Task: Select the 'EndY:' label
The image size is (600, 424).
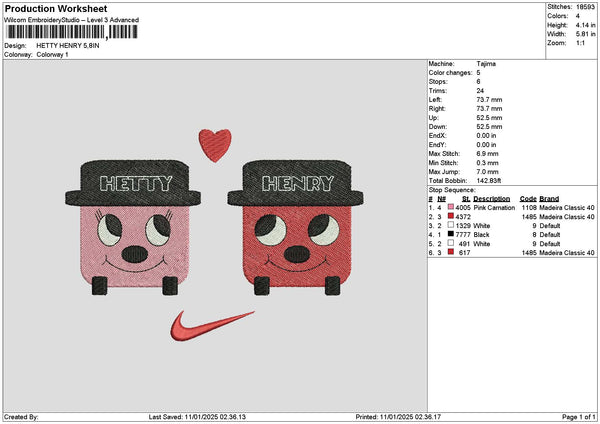Action: [437, 145]
